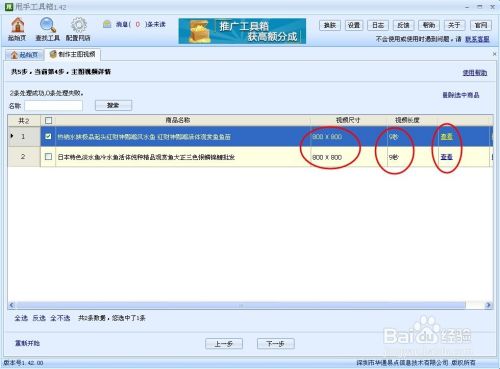Close the current tab with the x
Viewport: 500px width, 369px height.
494,54
